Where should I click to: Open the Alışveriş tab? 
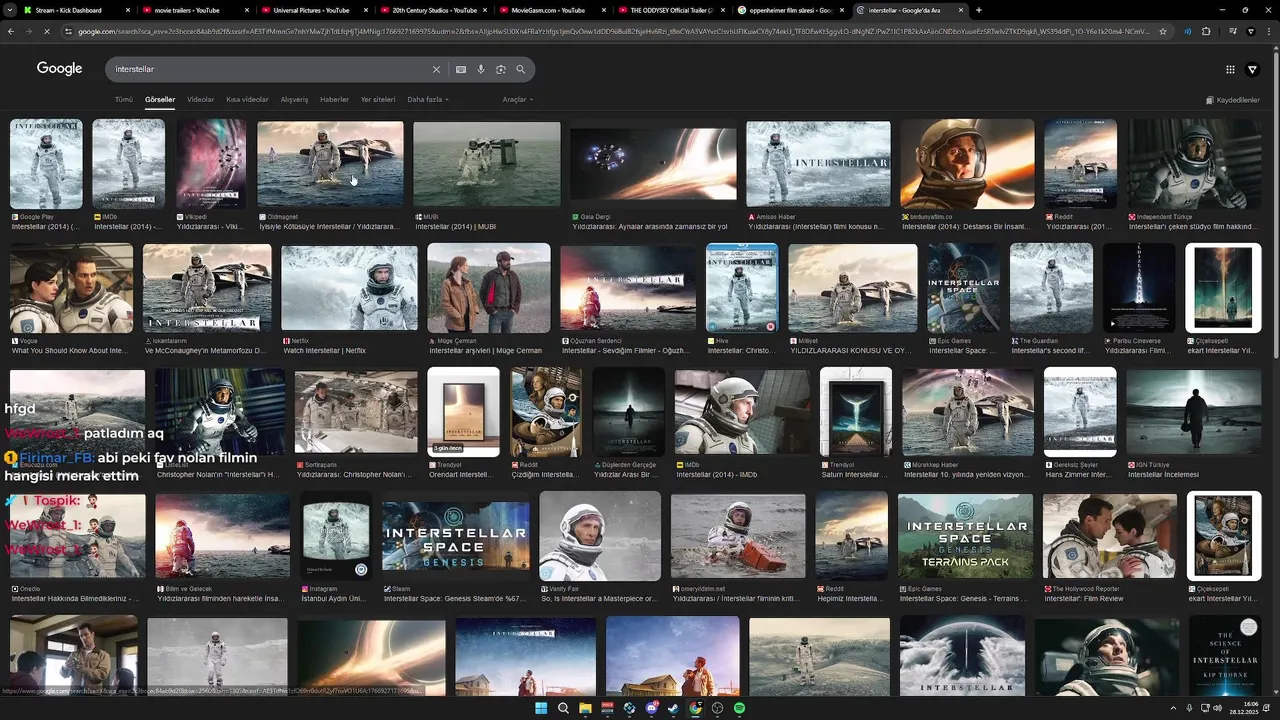coord(294,100)
